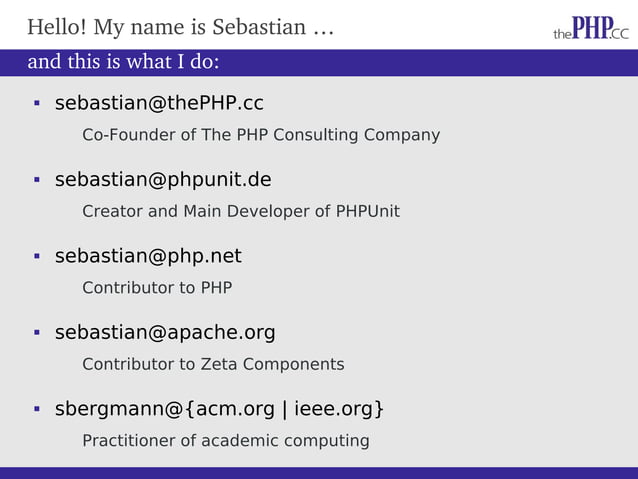Screen dimensions: 638x479
Task: Click the bullet beside sebastian@phpunit.de
Action: (35, 180)
